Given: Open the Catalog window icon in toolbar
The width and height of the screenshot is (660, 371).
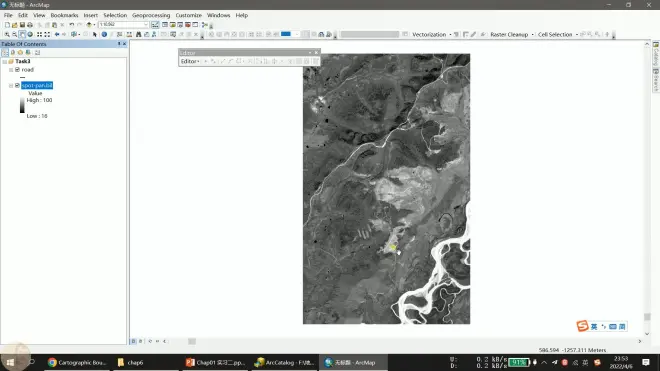Looking at the screenshot, I should 173,25.
